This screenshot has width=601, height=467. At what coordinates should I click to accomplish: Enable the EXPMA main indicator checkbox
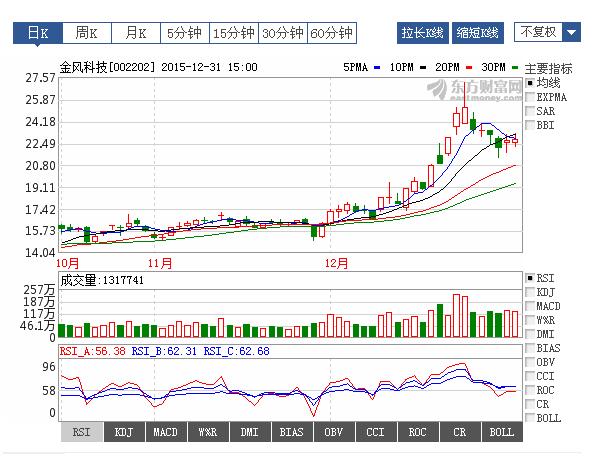point(530,97)
